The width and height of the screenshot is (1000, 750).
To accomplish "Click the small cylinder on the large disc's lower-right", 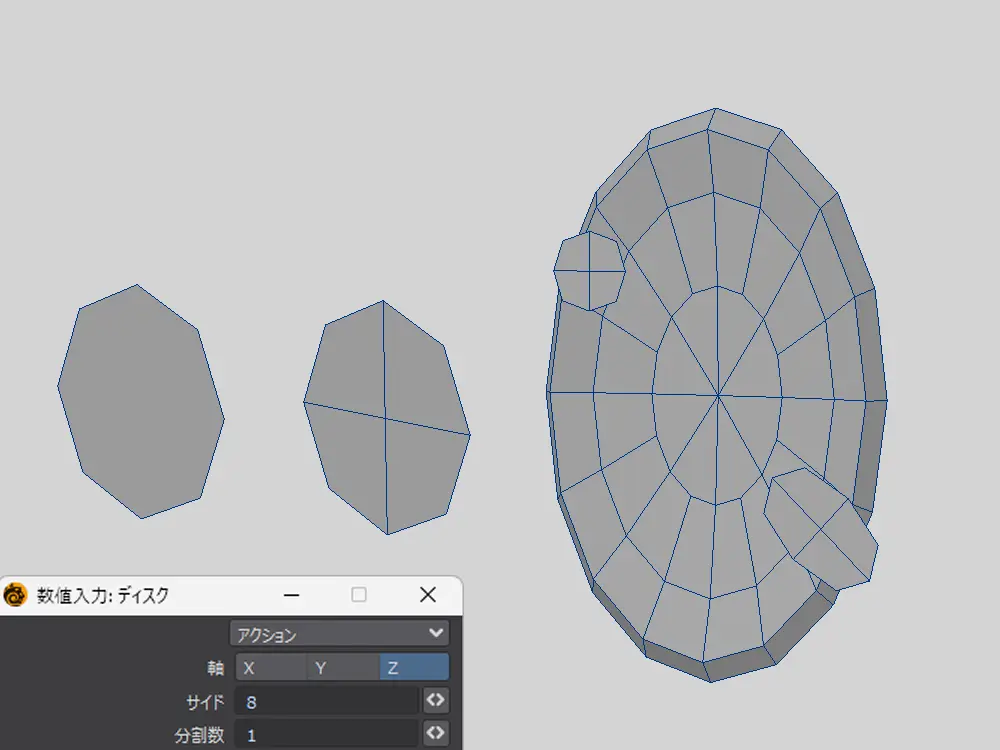I will (x=822, y=528).
